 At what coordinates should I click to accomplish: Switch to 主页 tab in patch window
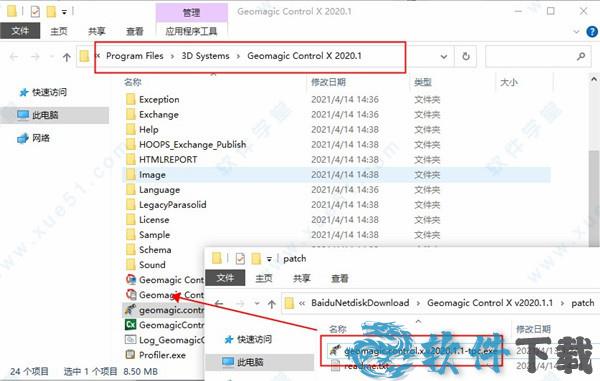coord(264,278)
